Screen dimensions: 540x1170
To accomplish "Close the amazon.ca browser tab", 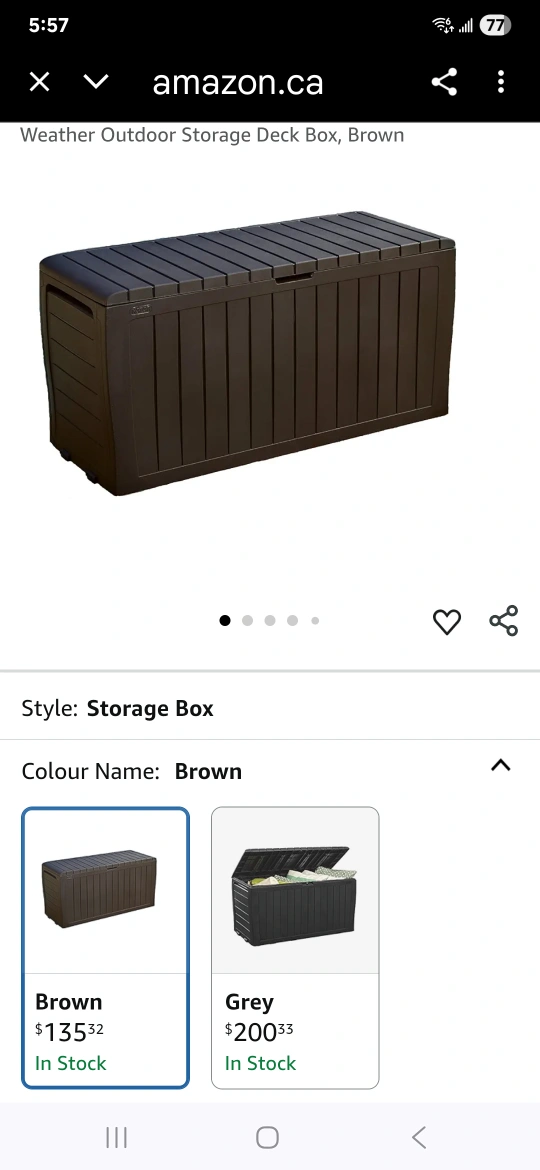I will [x=40, y=81].
